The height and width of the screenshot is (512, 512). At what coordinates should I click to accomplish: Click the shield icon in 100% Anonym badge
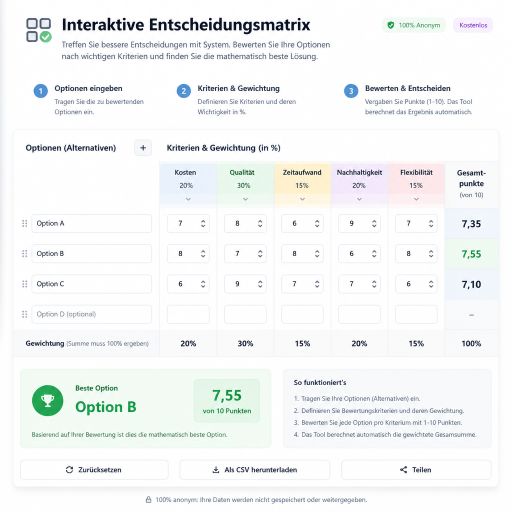click(391, 25)
